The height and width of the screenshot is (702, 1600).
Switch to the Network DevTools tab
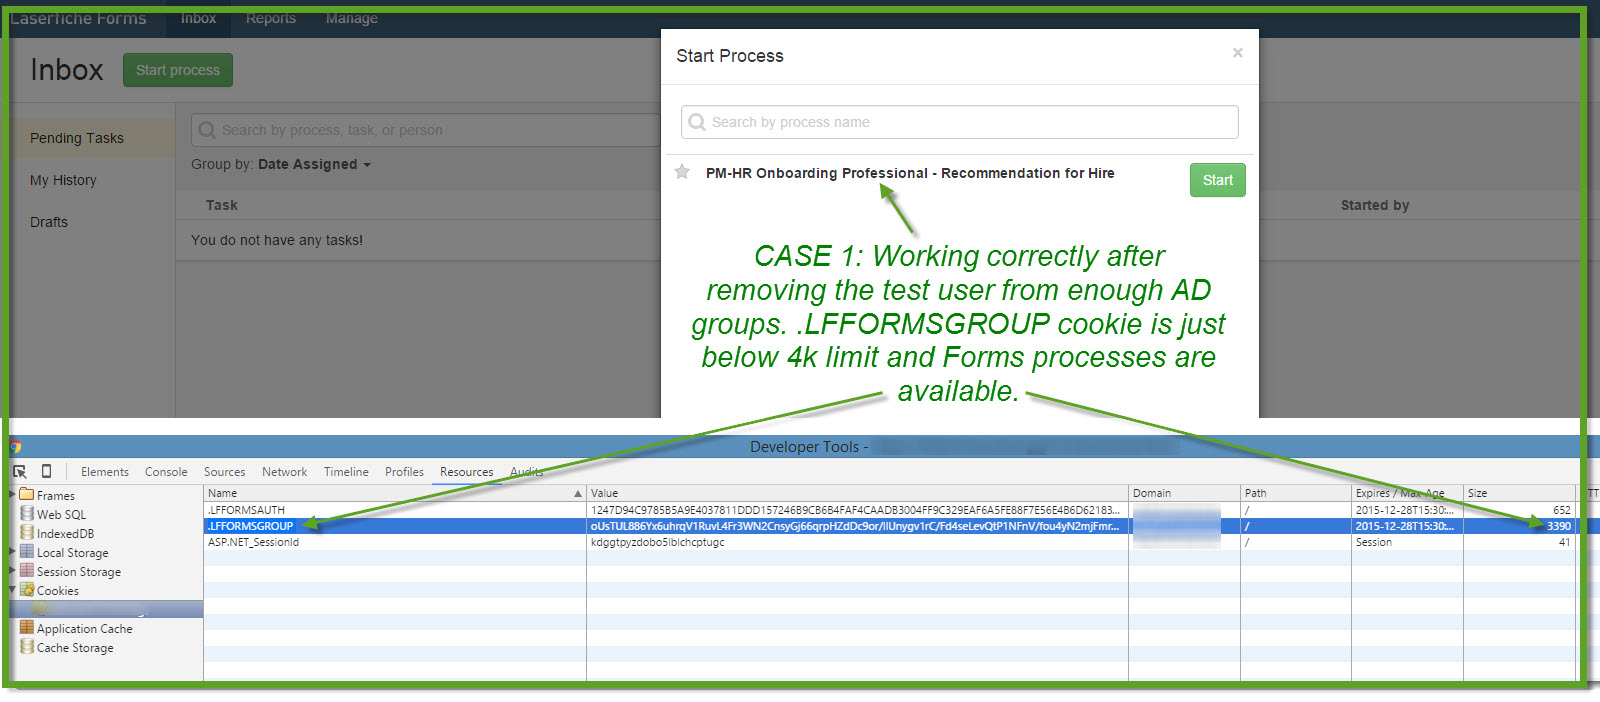[284, 472]
